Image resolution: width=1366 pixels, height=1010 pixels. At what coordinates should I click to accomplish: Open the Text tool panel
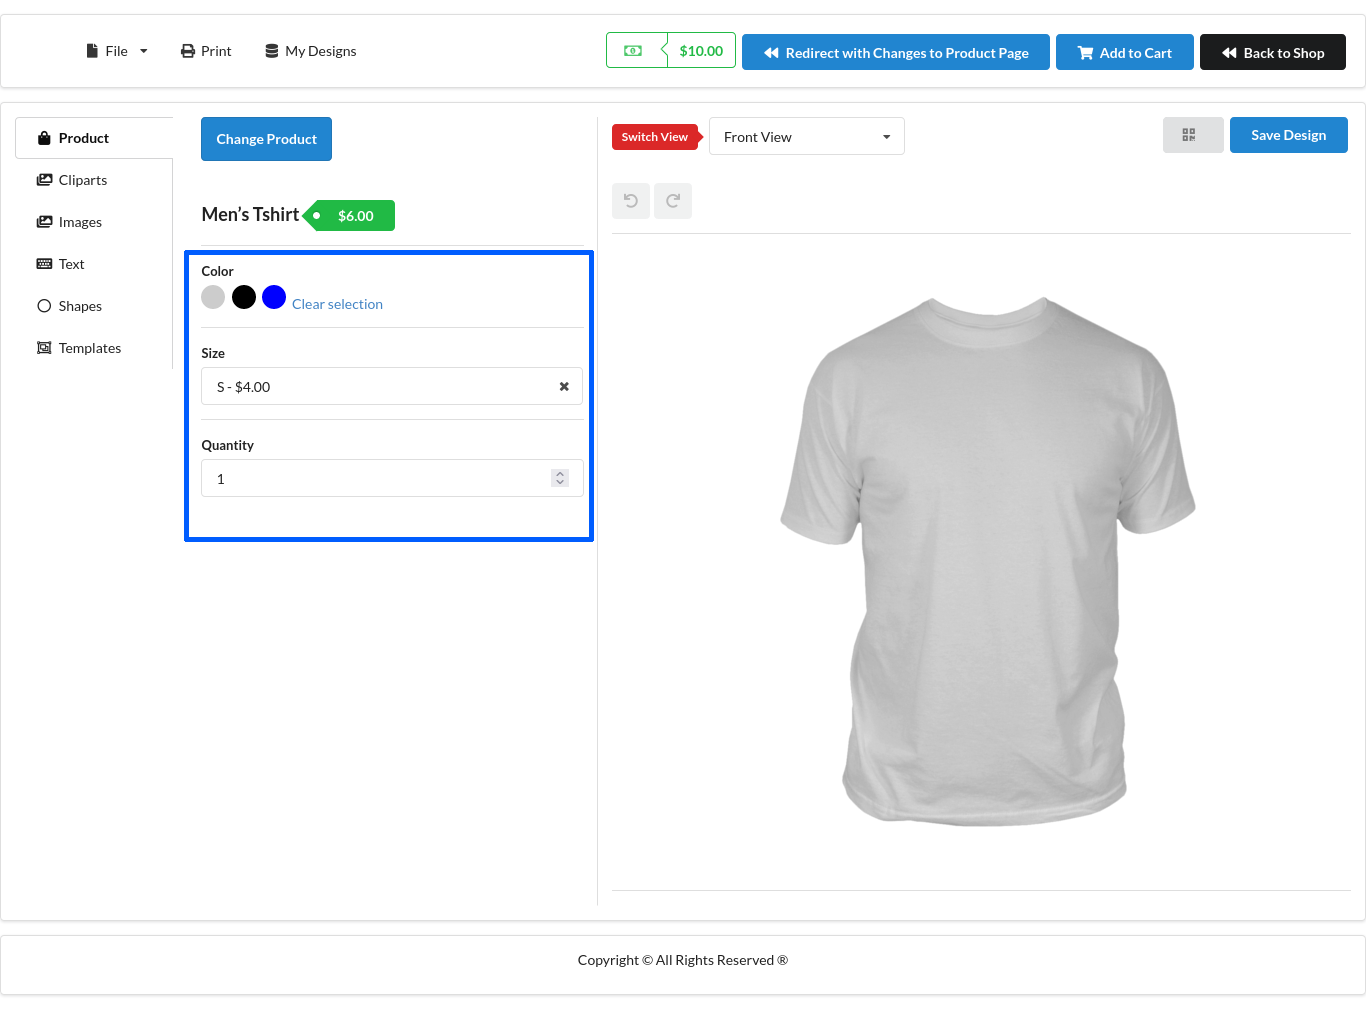(71, 264)
